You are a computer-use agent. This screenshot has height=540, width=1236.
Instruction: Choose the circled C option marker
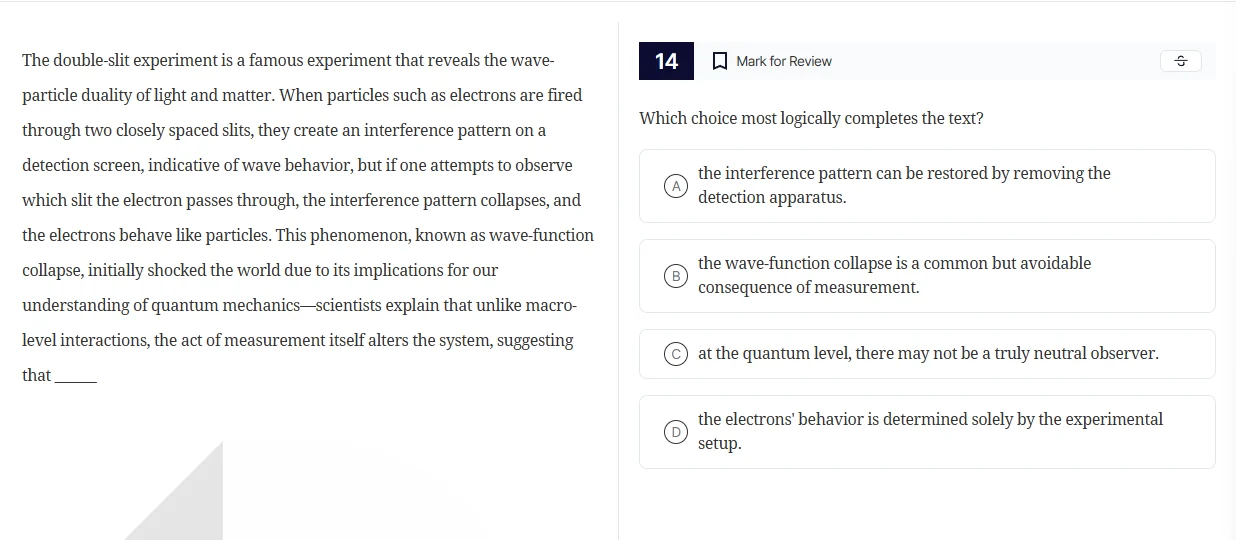677,354
